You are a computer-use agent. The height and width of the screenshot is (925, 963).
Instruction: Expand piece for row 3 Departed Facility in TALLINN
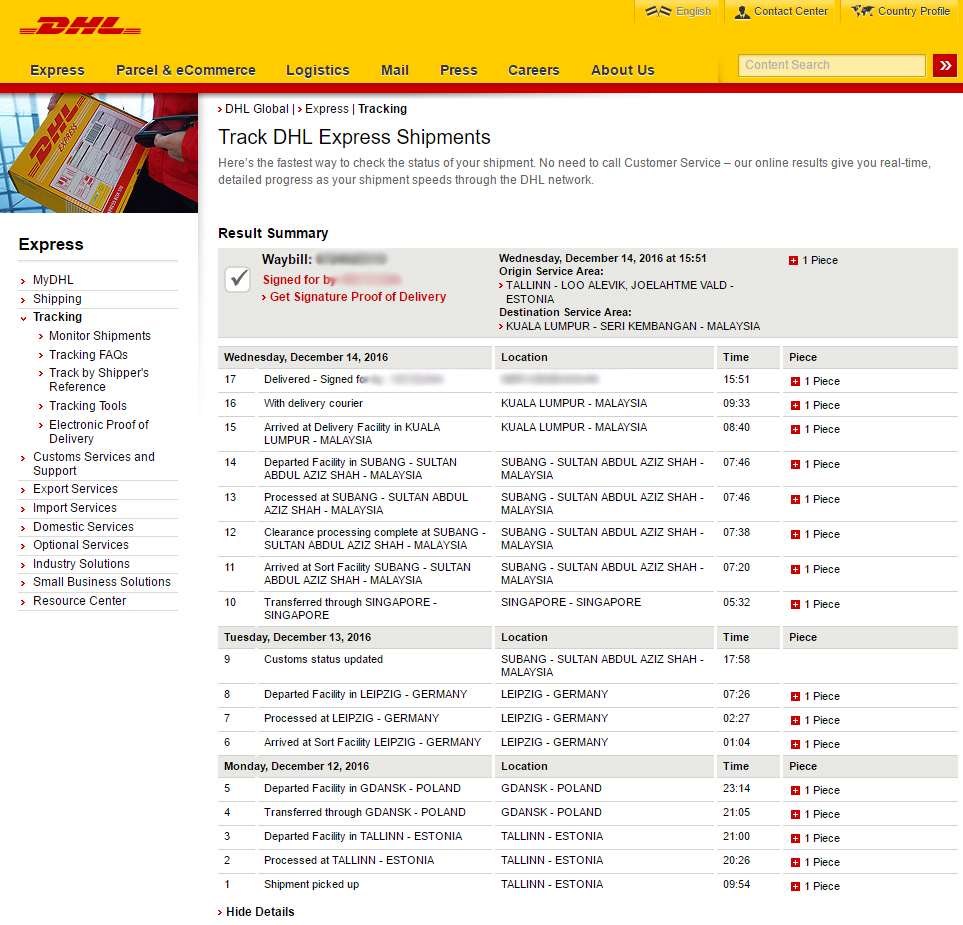tap(795, 838)
